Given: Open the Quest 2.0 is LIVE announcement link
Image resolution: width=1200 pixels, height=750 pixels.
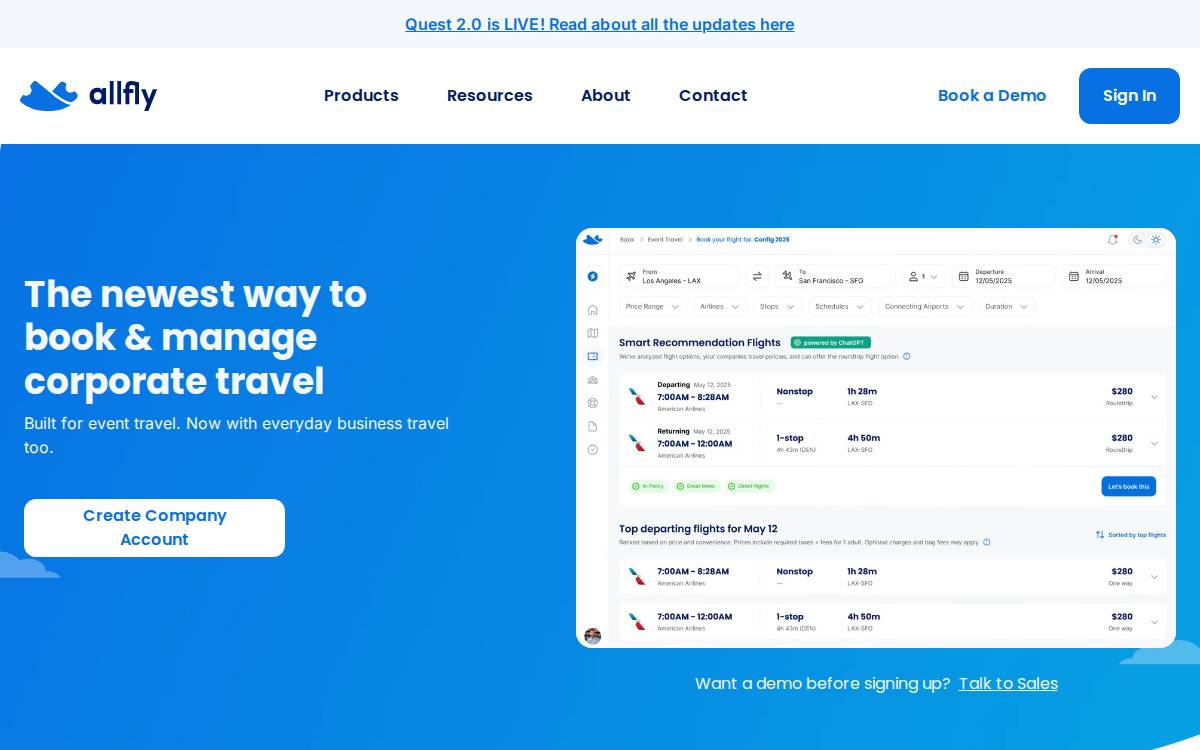Looking at the screenshot, I should point(600,24).
